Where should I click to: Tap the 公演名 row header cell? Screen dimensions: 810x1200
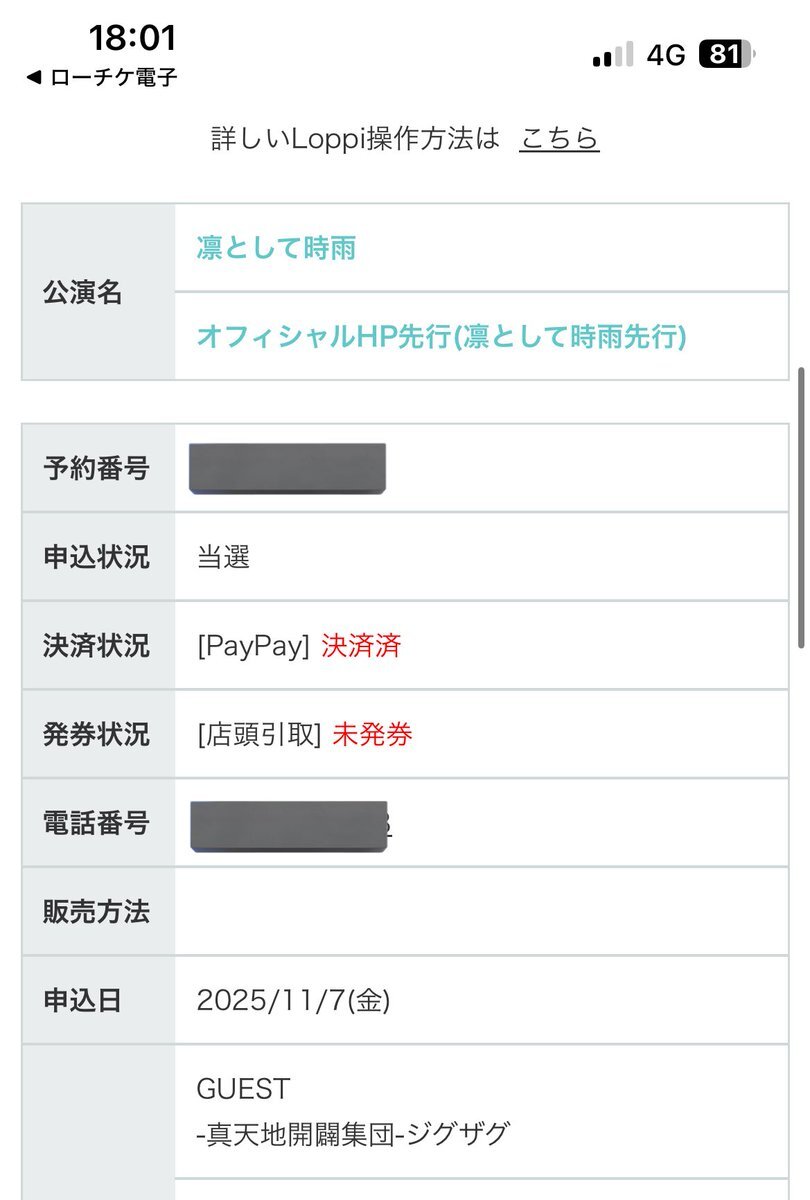[97, 292]
